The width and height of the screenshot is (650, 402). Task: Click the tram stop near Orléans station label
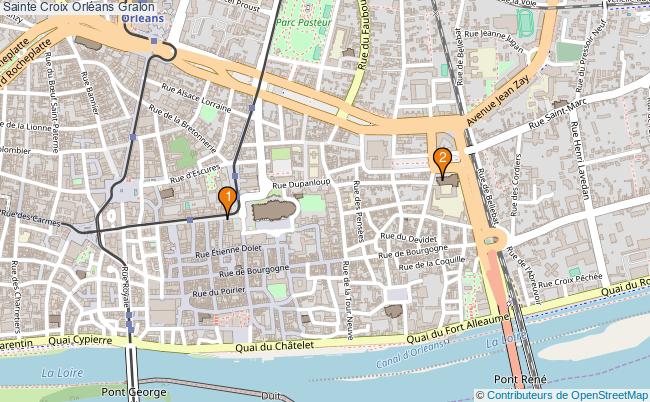(x=154, y=41)
